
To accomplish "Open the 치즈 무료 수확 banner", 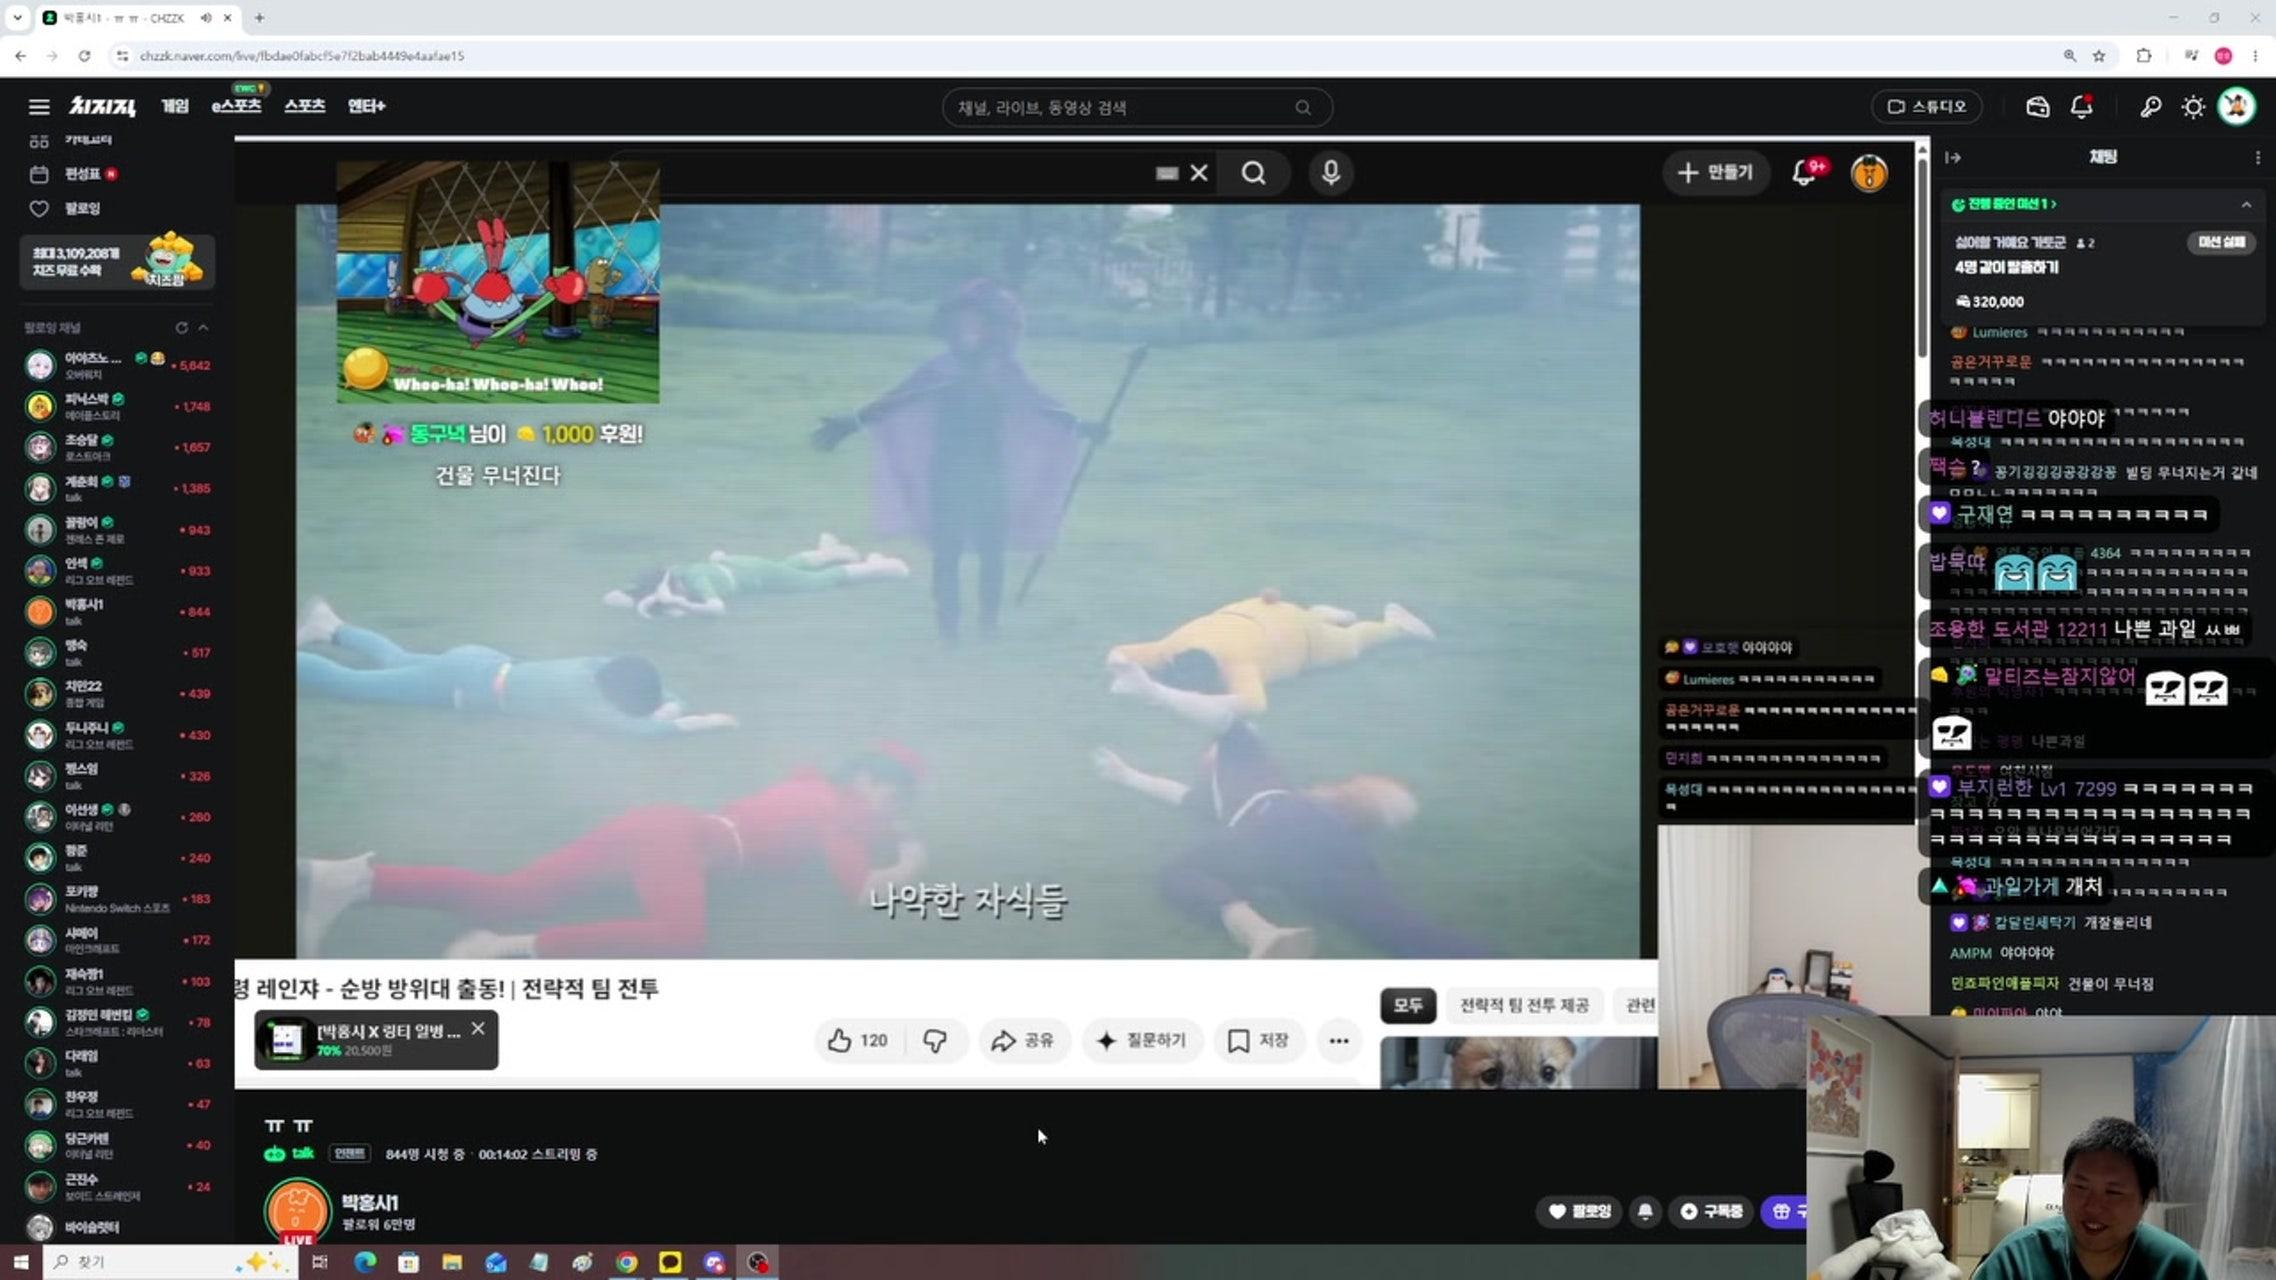I will click(117, 261).
